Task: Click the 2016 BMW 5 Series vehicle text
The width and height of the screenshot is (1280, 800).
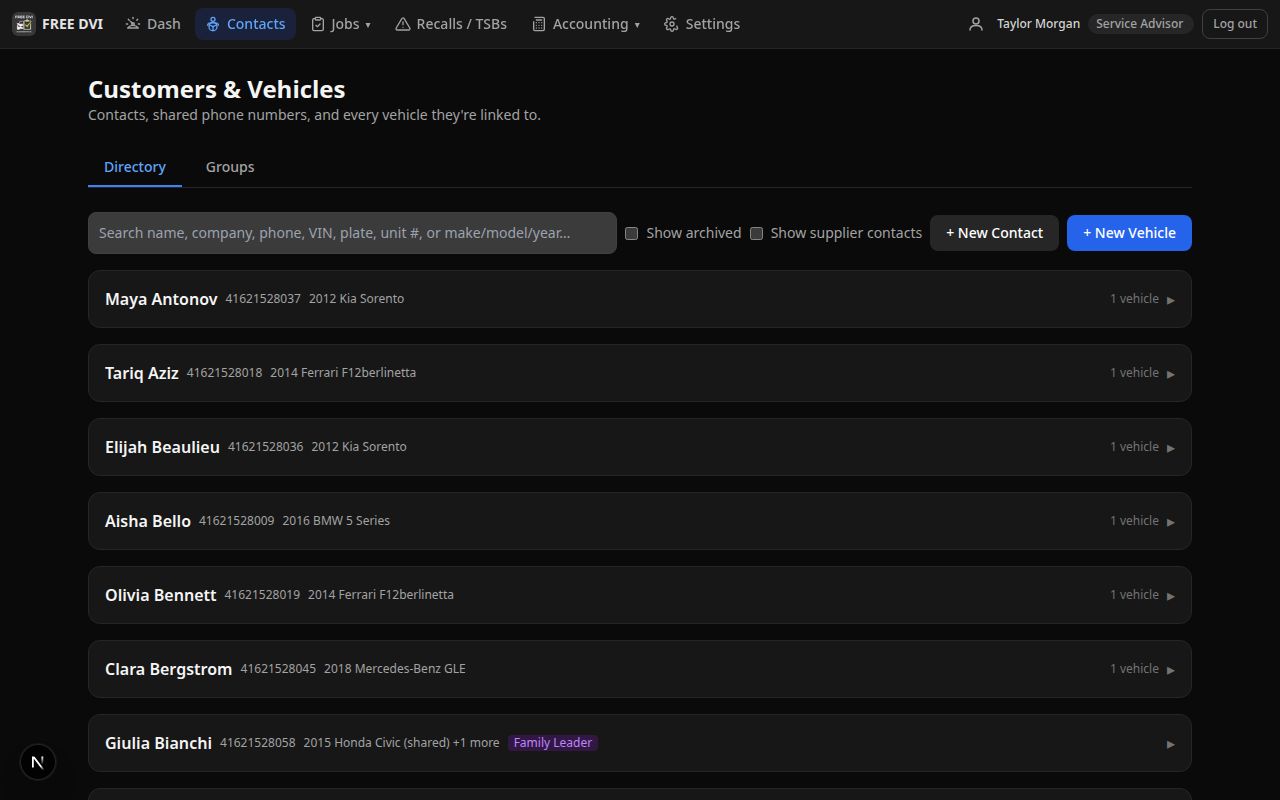Action: 336,521
